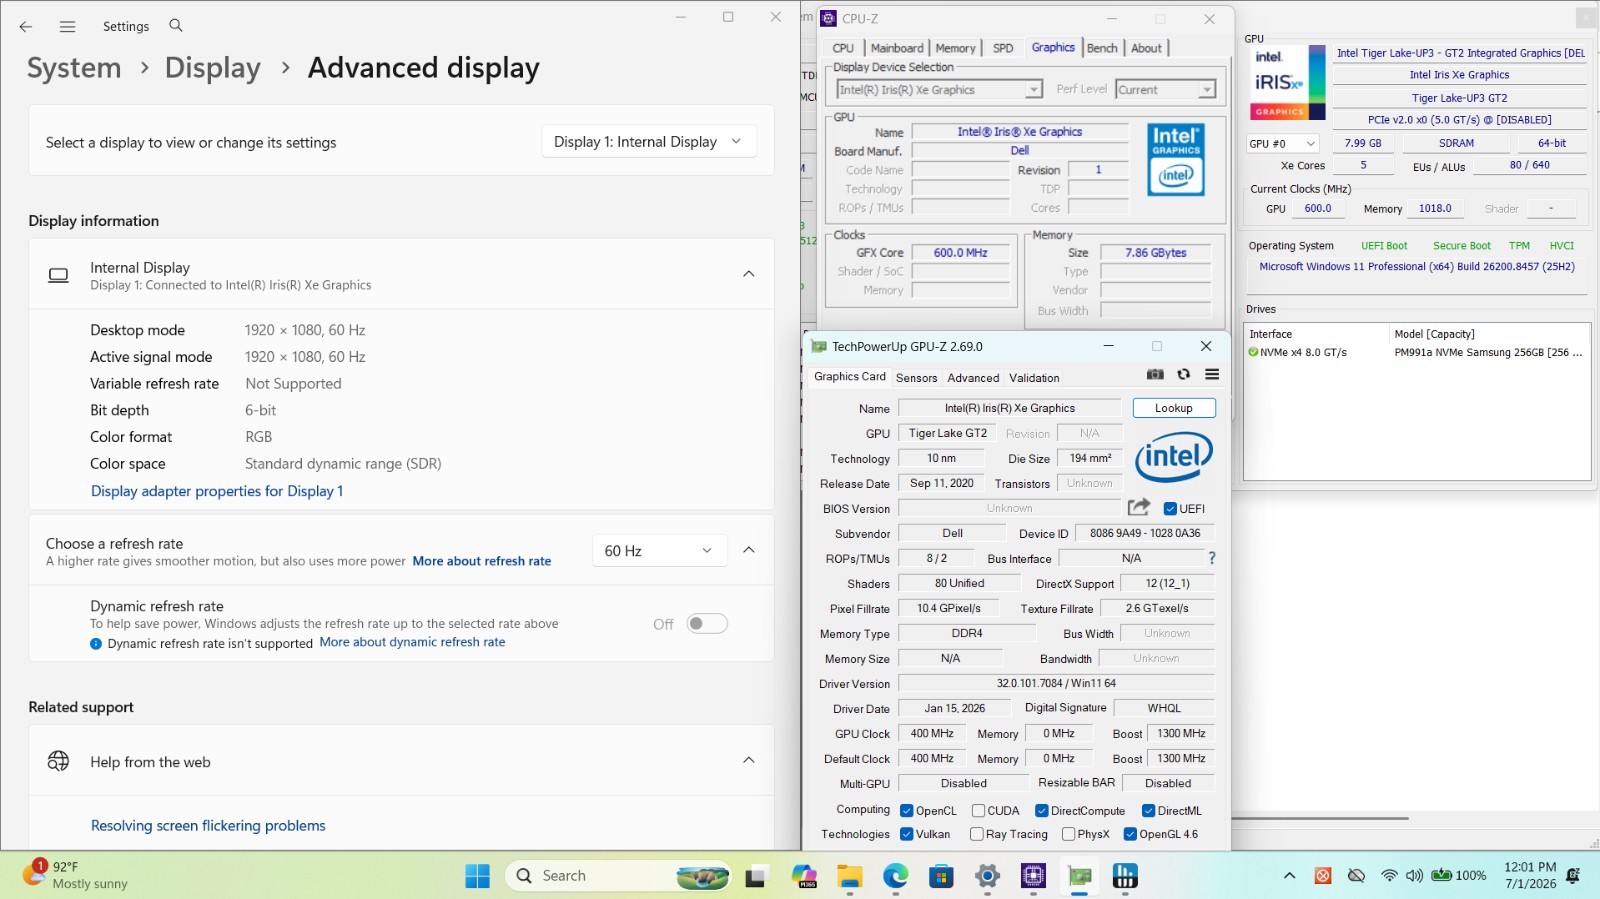This screenshot has width=1600, height=899.
Task: Click the Settings gear taskbar icon
Action: coord(987,876)
